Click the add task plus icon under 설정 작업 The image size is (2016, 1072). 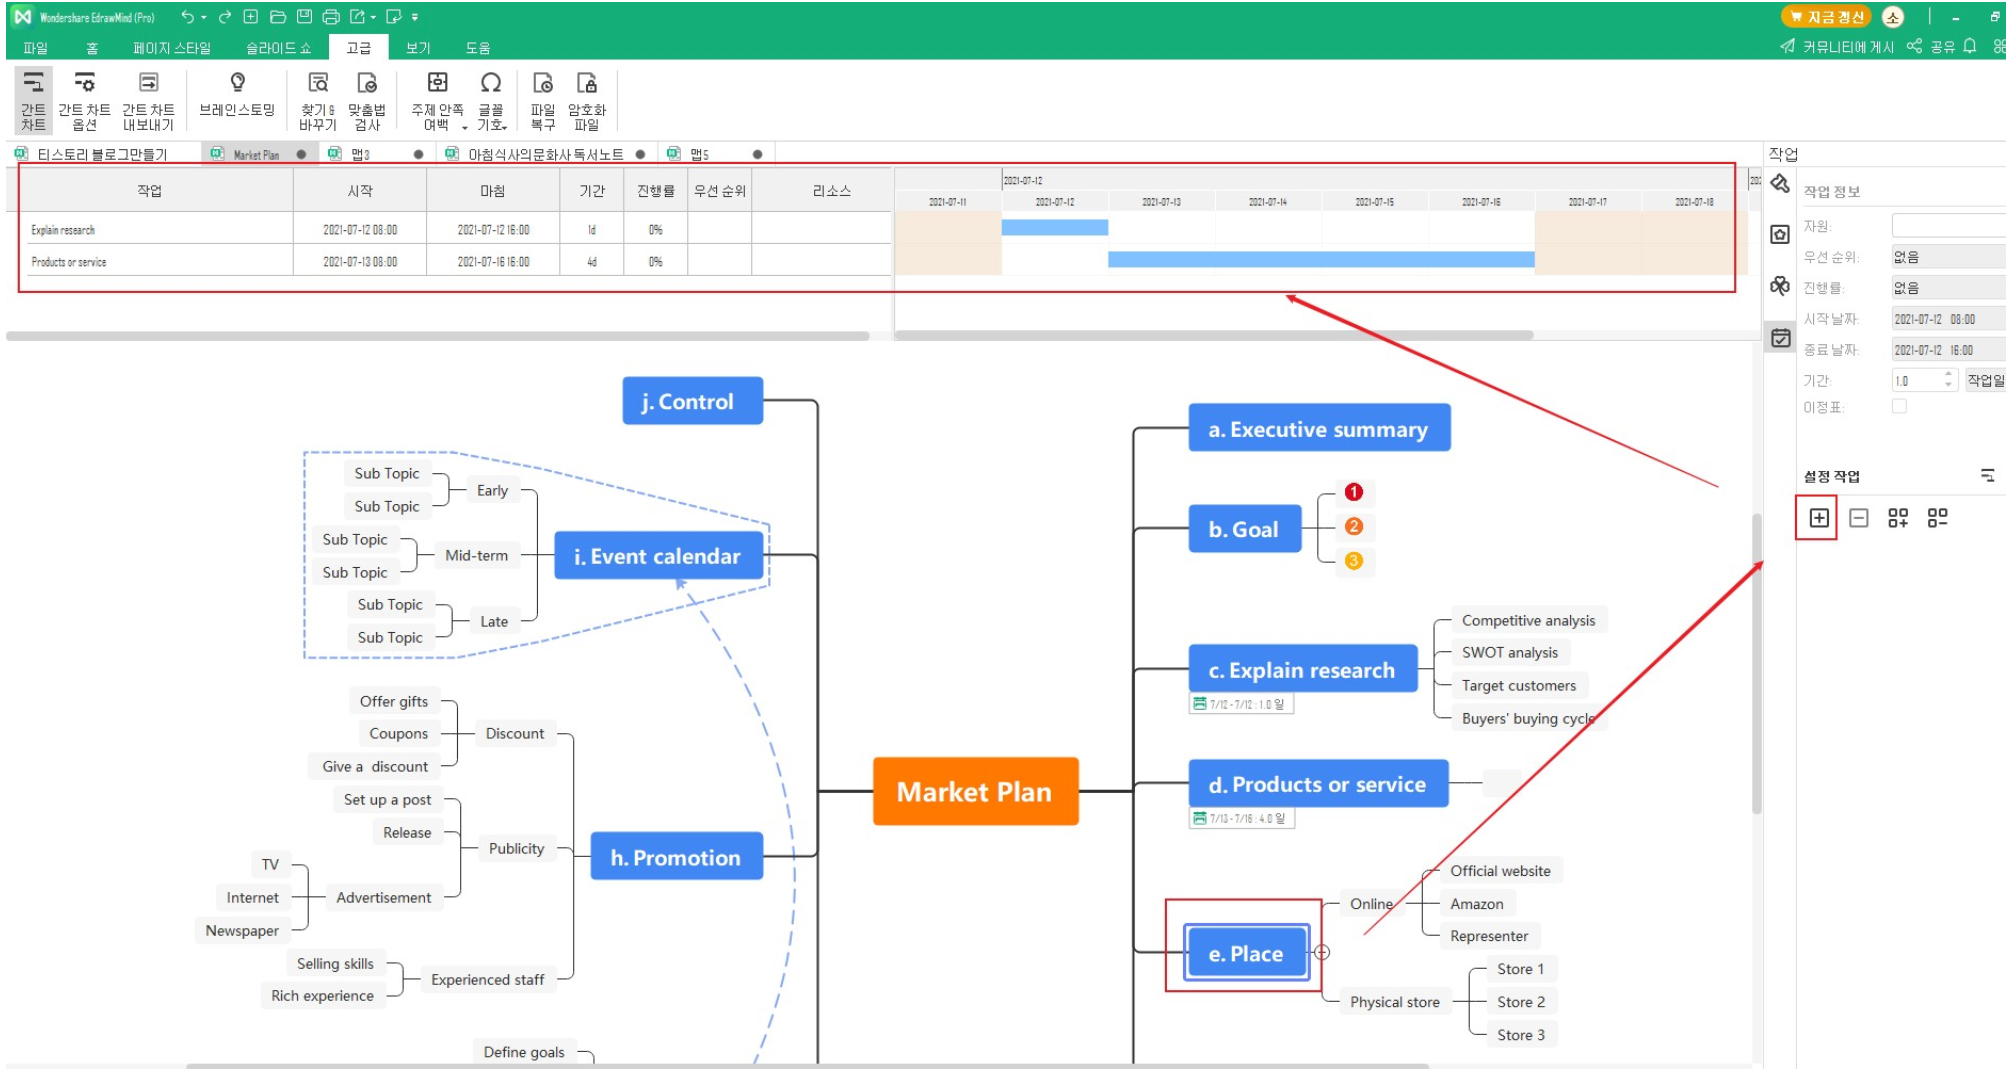click(x=1819, y=518)
